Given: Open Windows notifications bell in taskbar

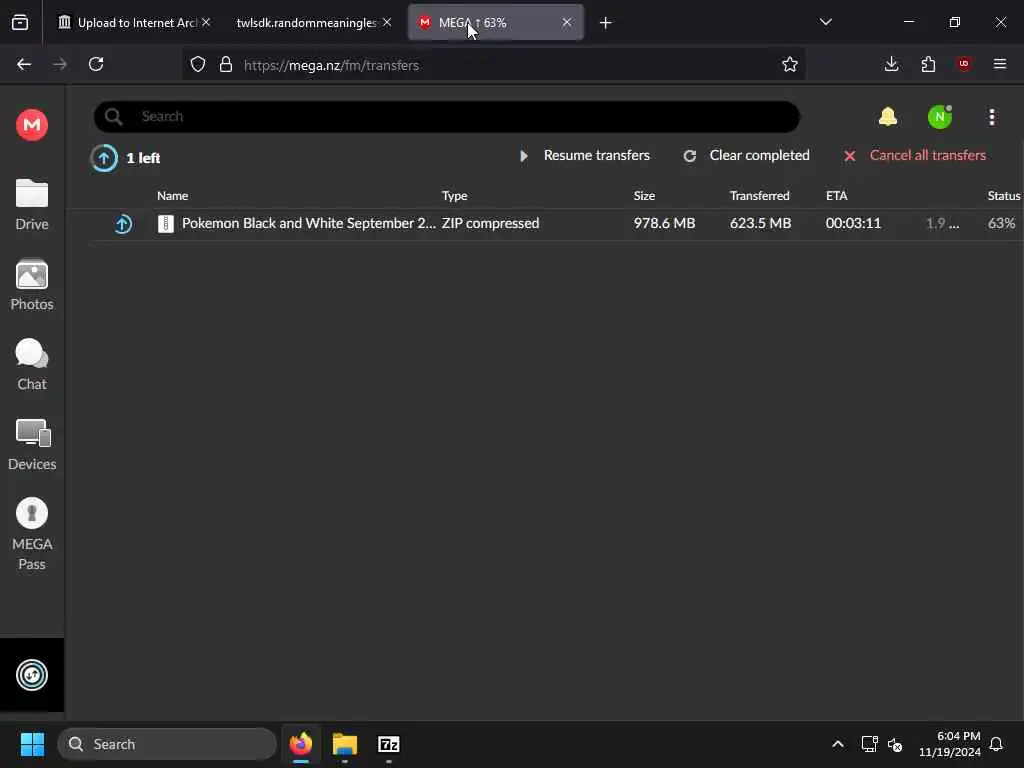Looking at the screenshot, I should click(996, 744).
